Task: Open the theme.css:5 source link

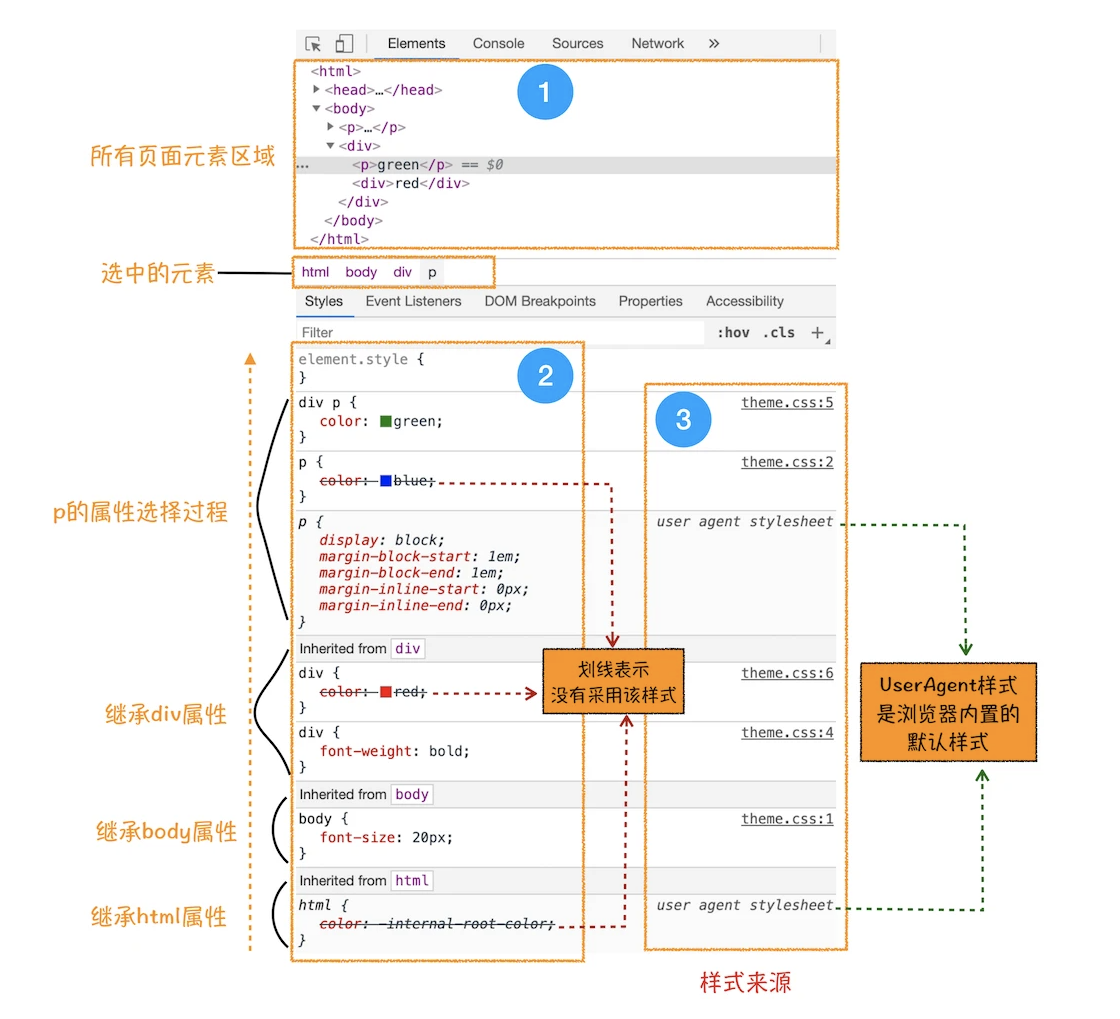Action: click(787, 403)
